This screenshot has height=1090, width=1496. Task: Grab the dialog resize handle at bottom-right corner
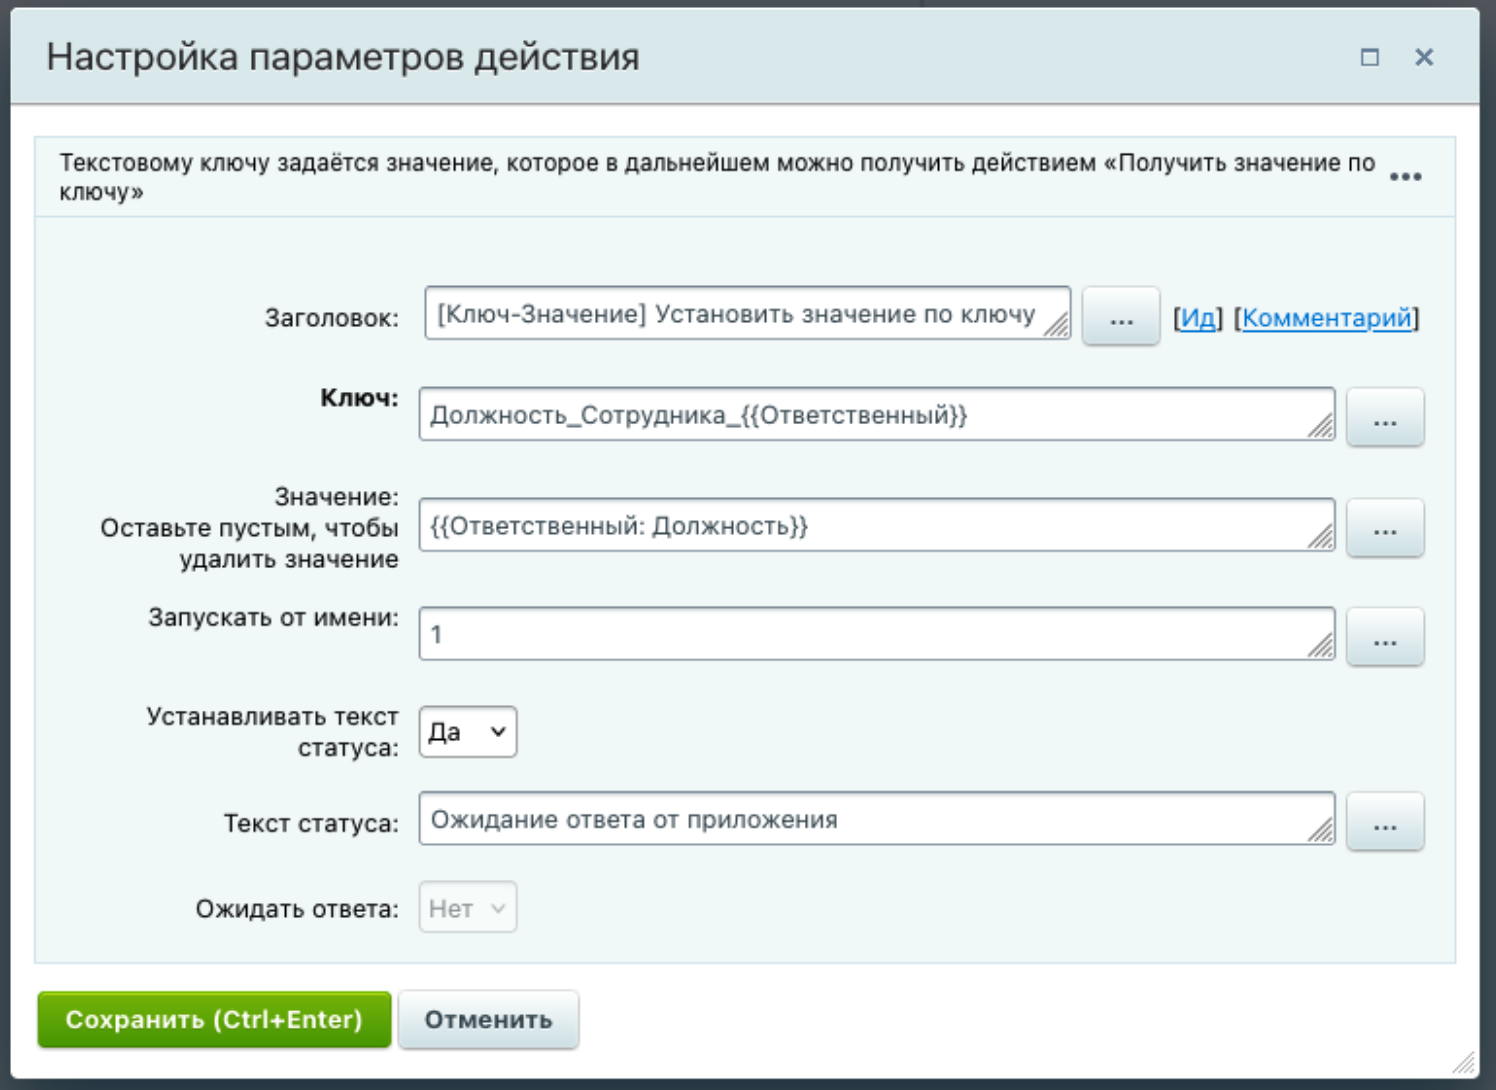(1464, 1062)
